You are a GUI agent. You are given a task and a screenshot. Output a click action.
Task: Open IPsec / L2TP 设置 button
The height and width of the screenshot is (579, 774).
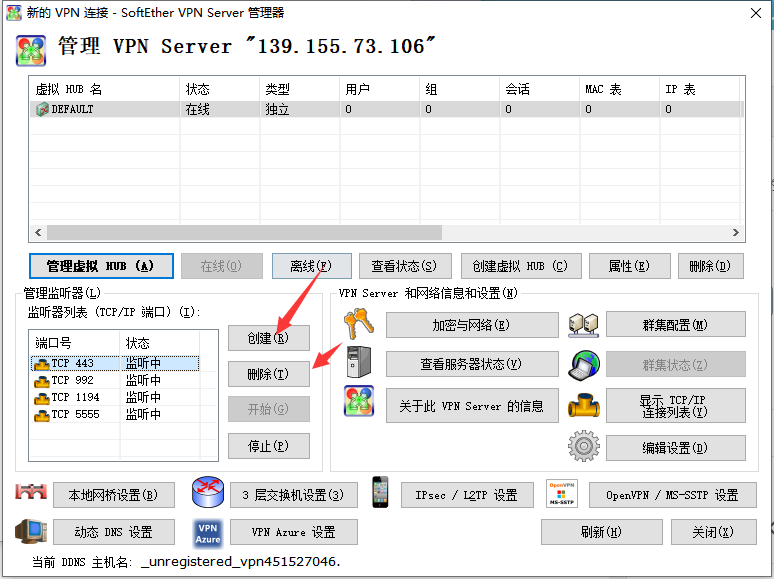467,495
